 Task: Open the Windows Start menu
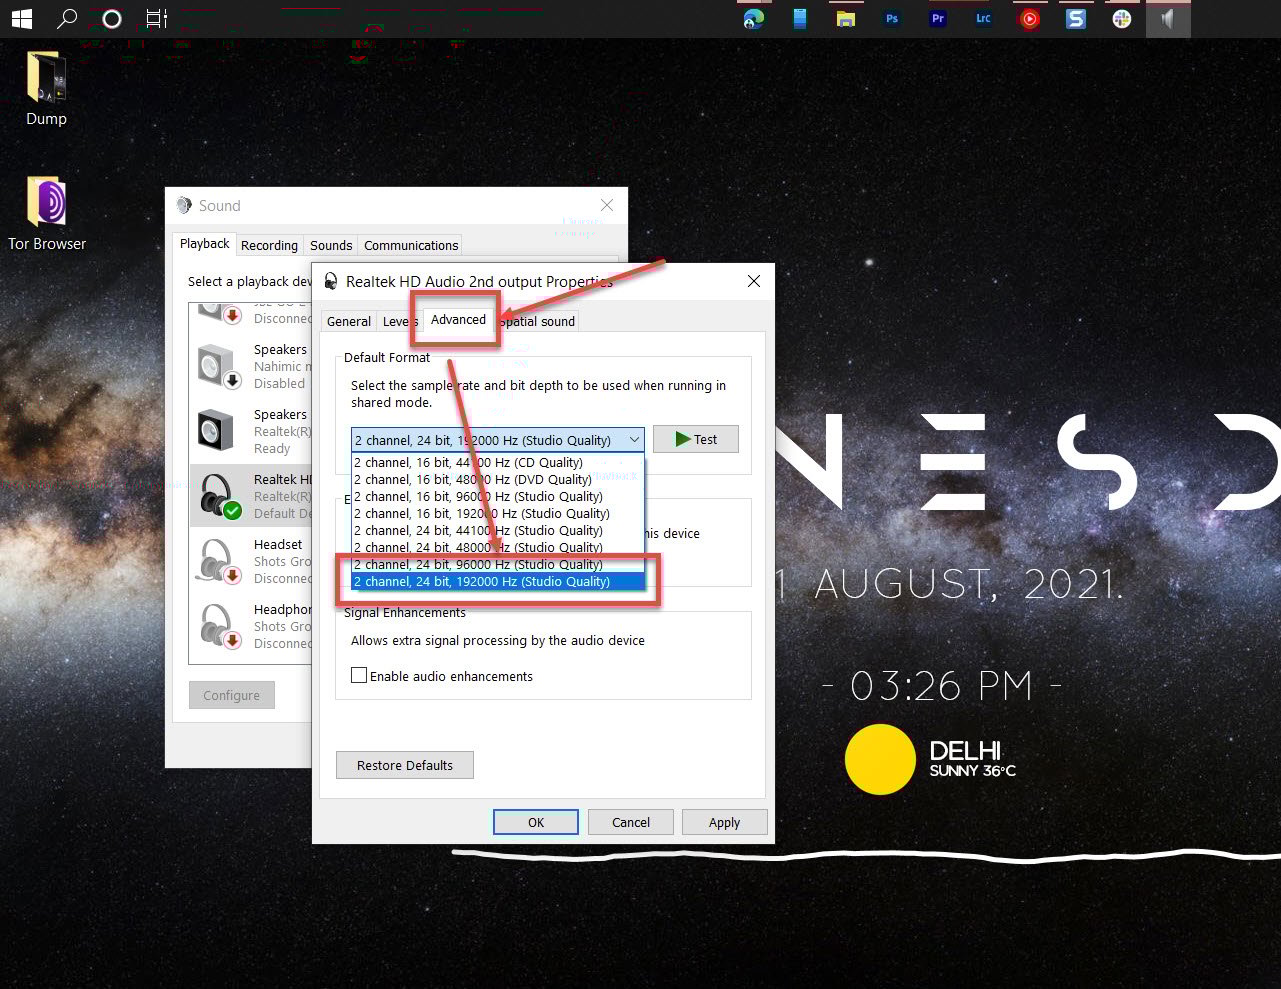click(x=21, y=18)
